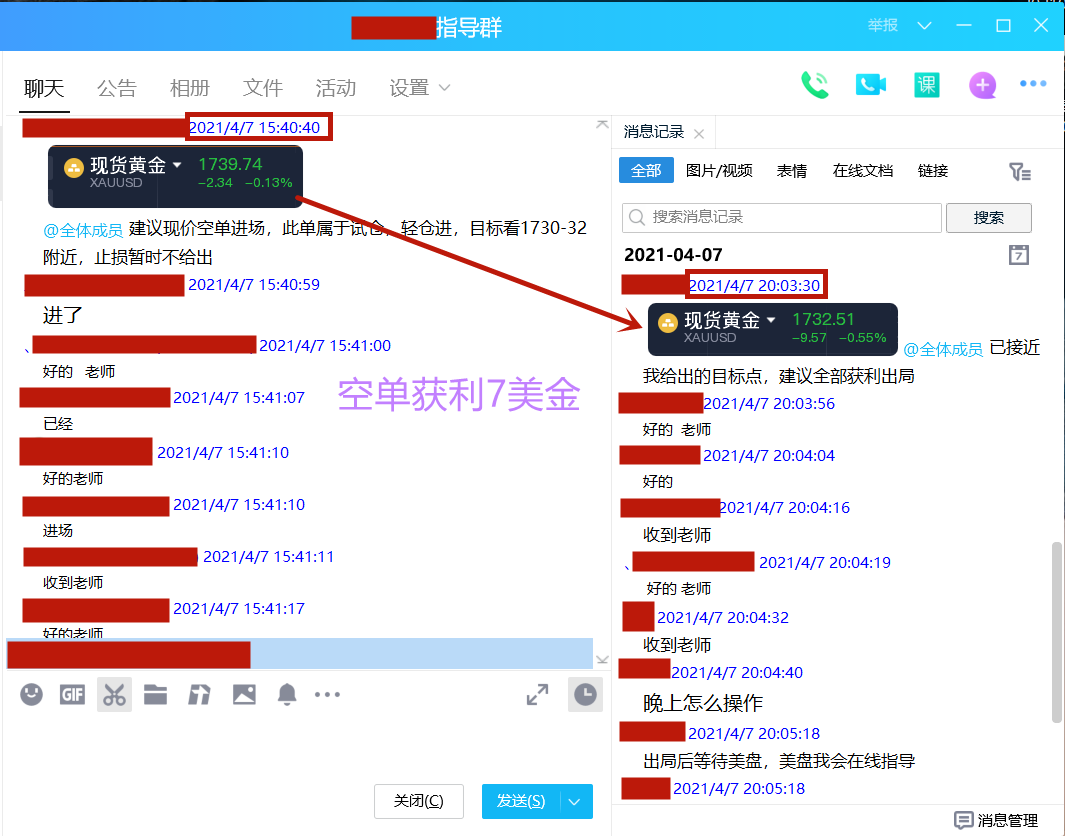Start a voice call with the group
This screenshot has width=1065, height=836.
[x=814, y=85]
